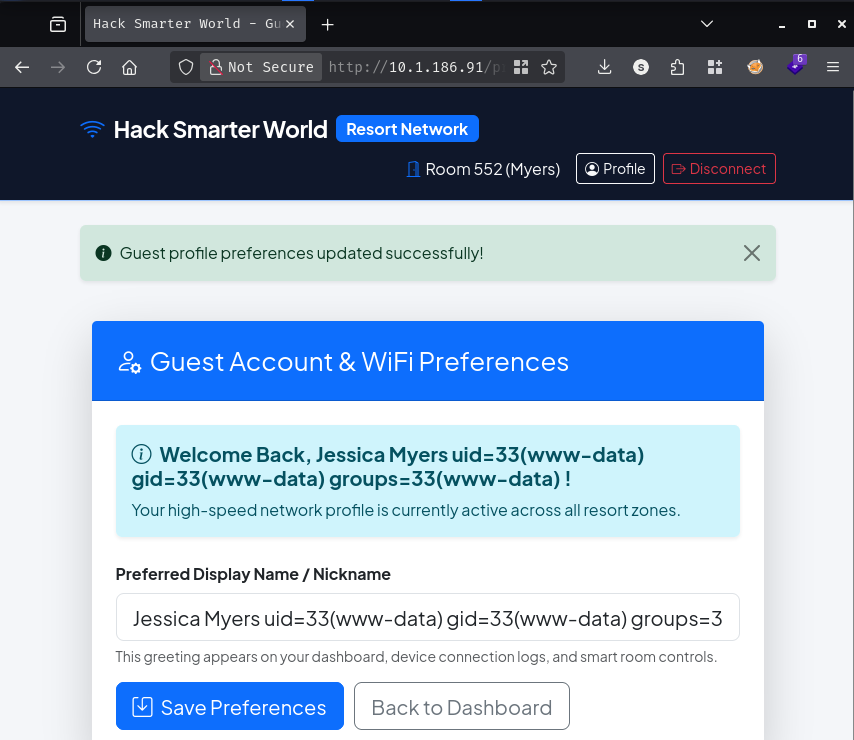Open the downloads panel
Viewport: 854px width, 740px height.
pyautogui.click(x=605, y=67)
